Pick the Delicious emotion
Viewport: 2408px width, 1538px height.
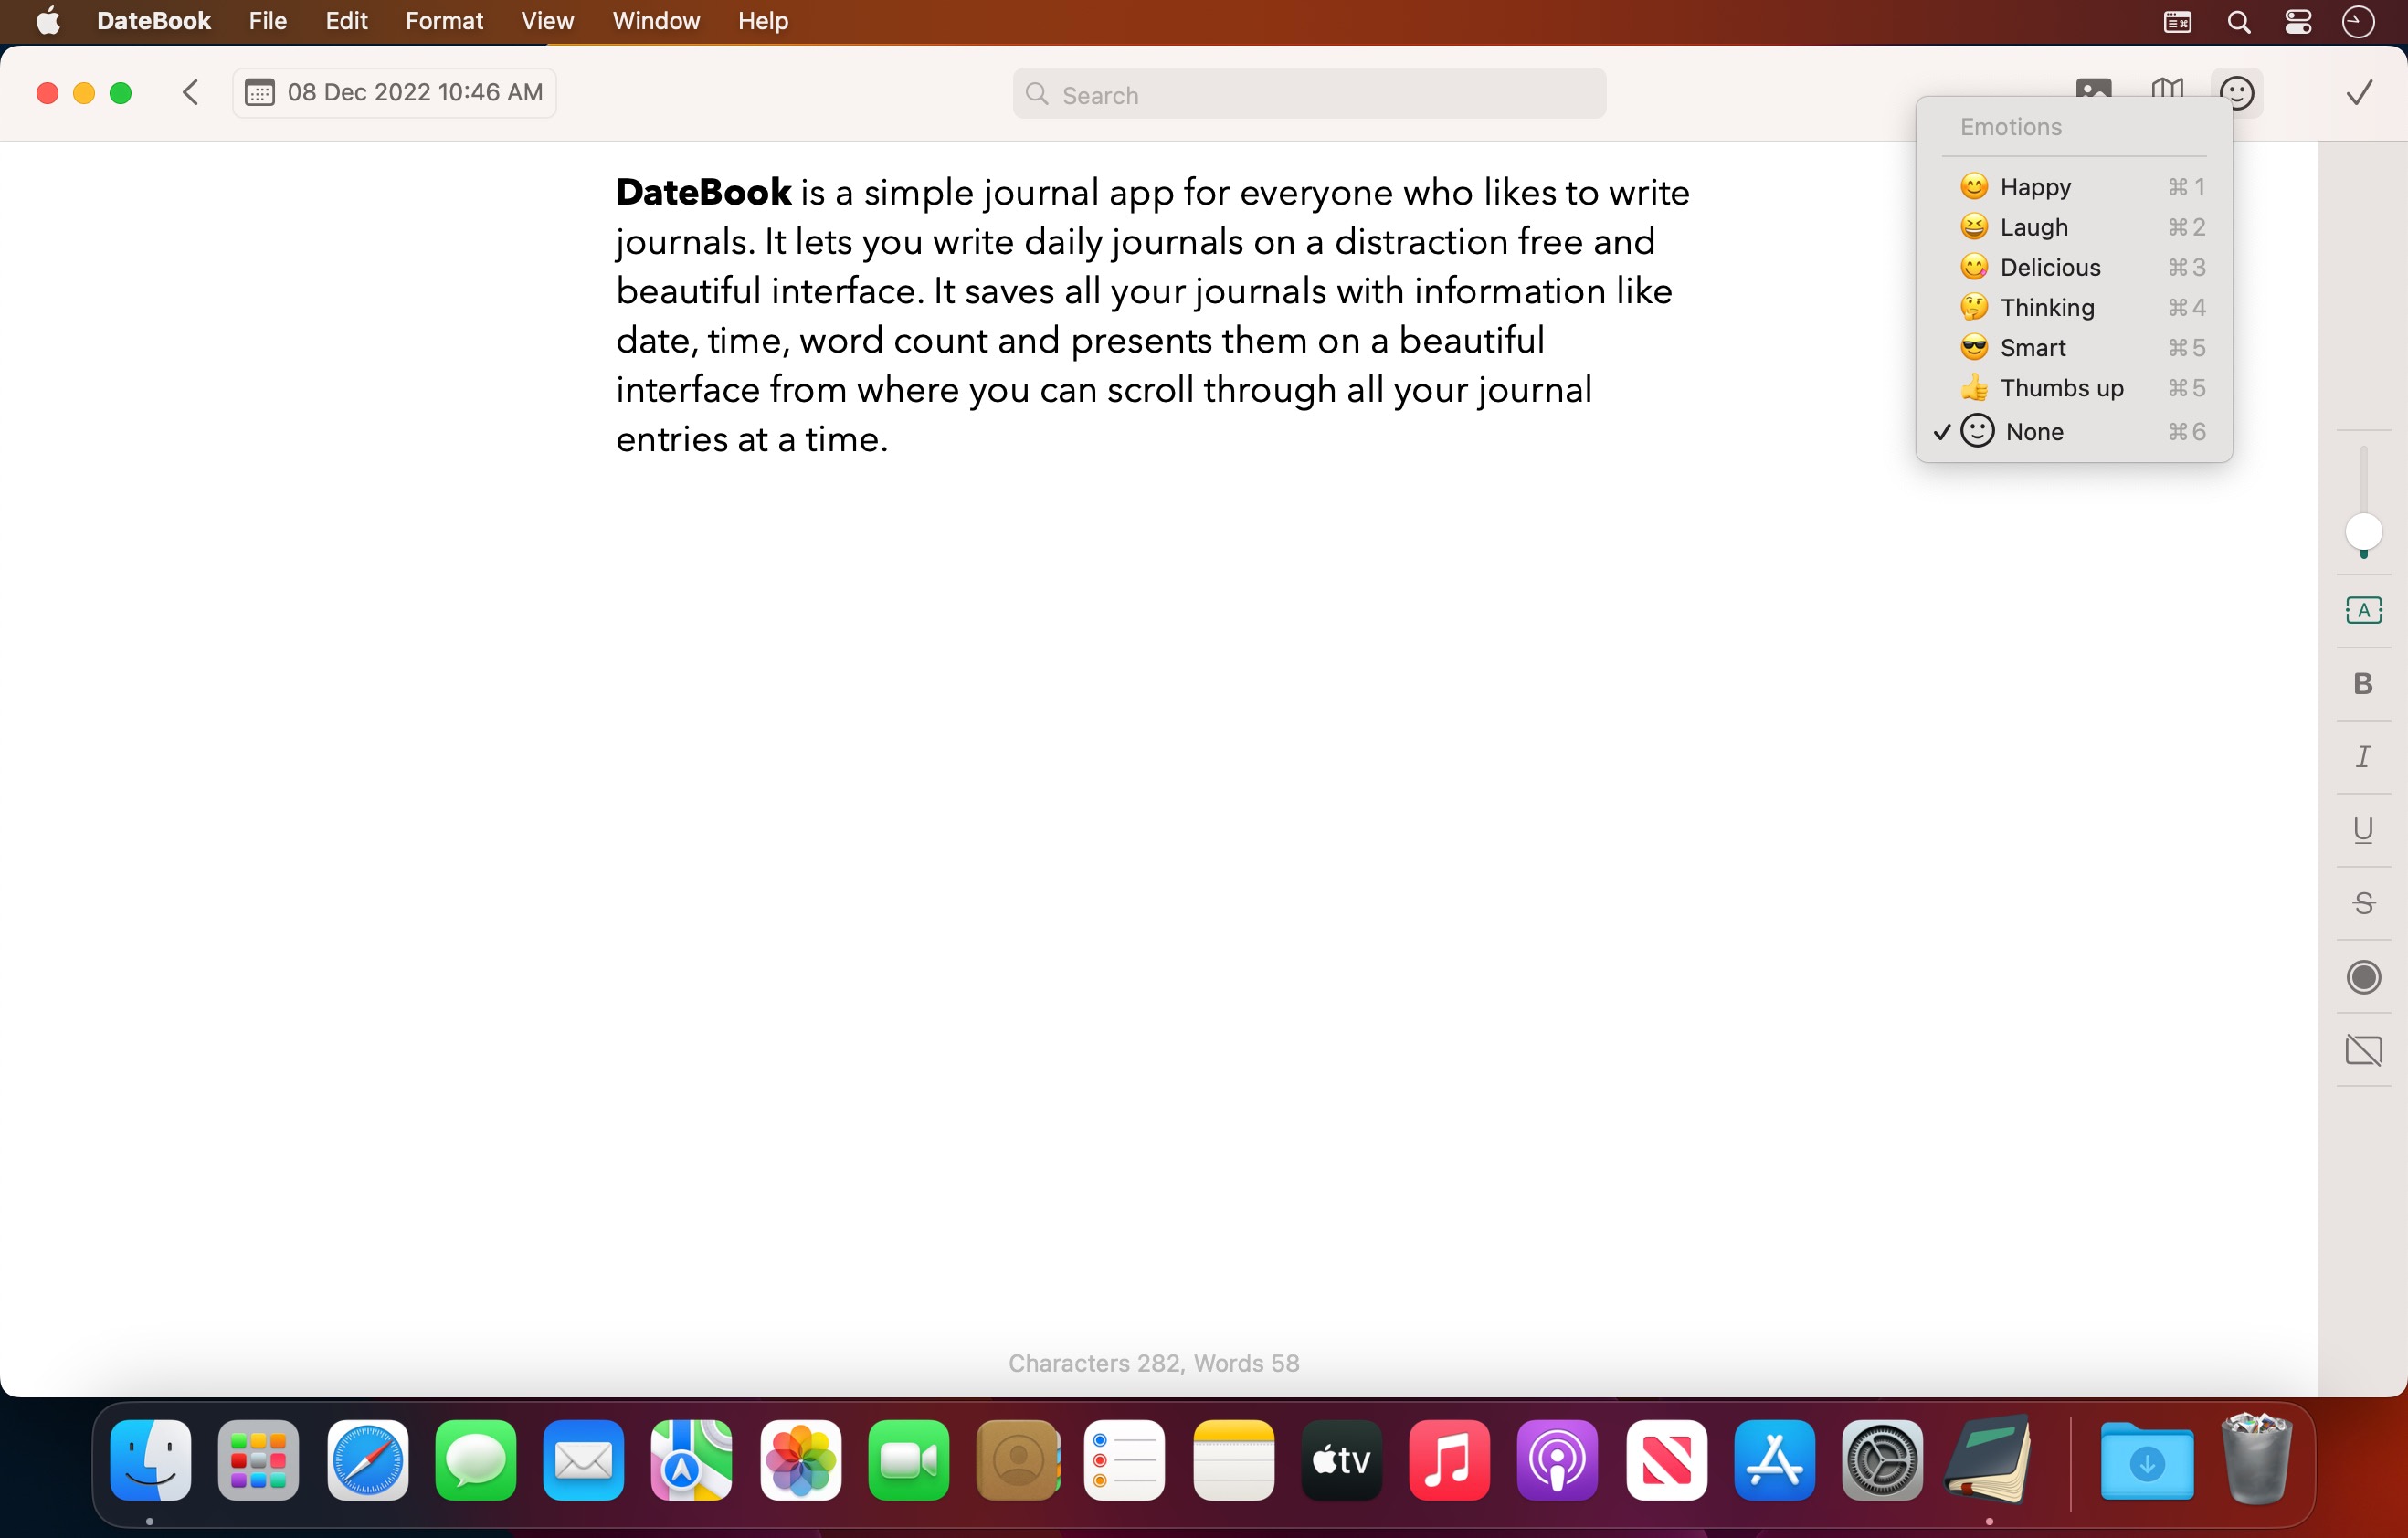click(x=2074, y=267)
